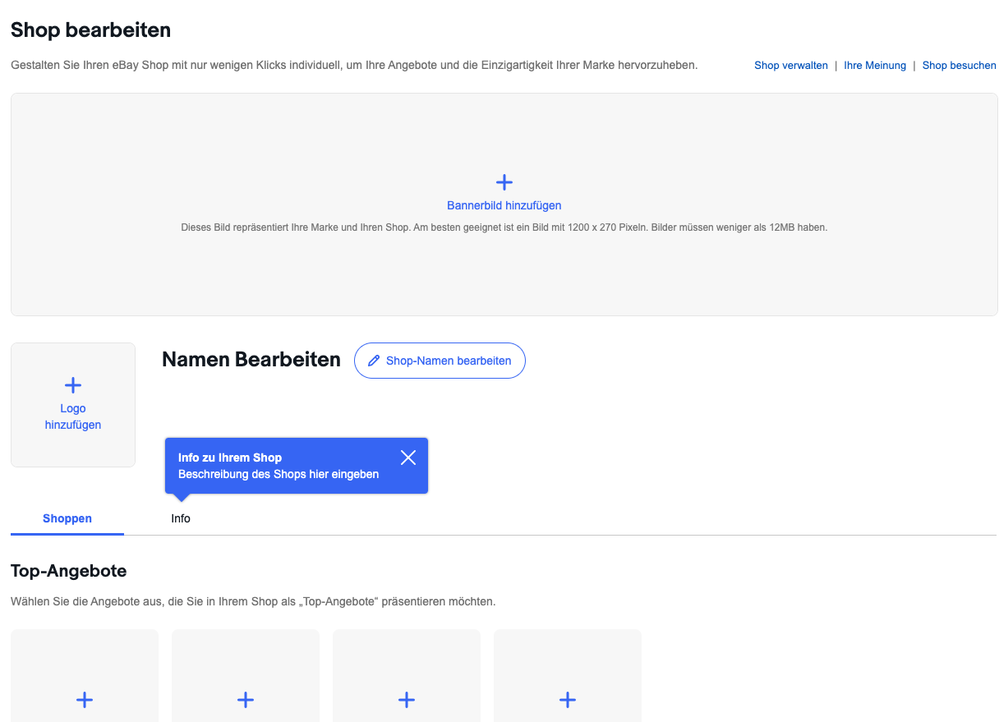This screenshot has width=999, height=722.
Task: Close the Info zu Ihrem Shop tooltip
Action: 408,457
